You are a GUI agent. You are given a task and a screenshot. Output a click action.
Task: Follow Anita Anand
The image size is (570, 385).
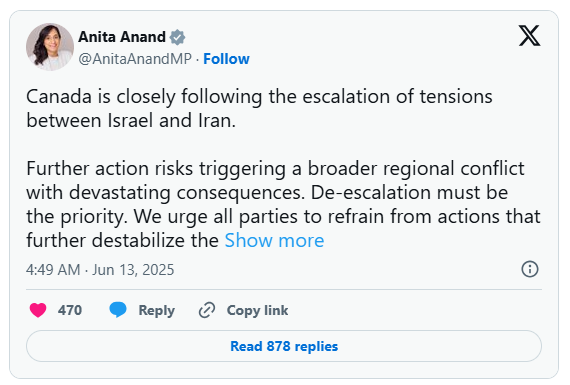point(226,59)
